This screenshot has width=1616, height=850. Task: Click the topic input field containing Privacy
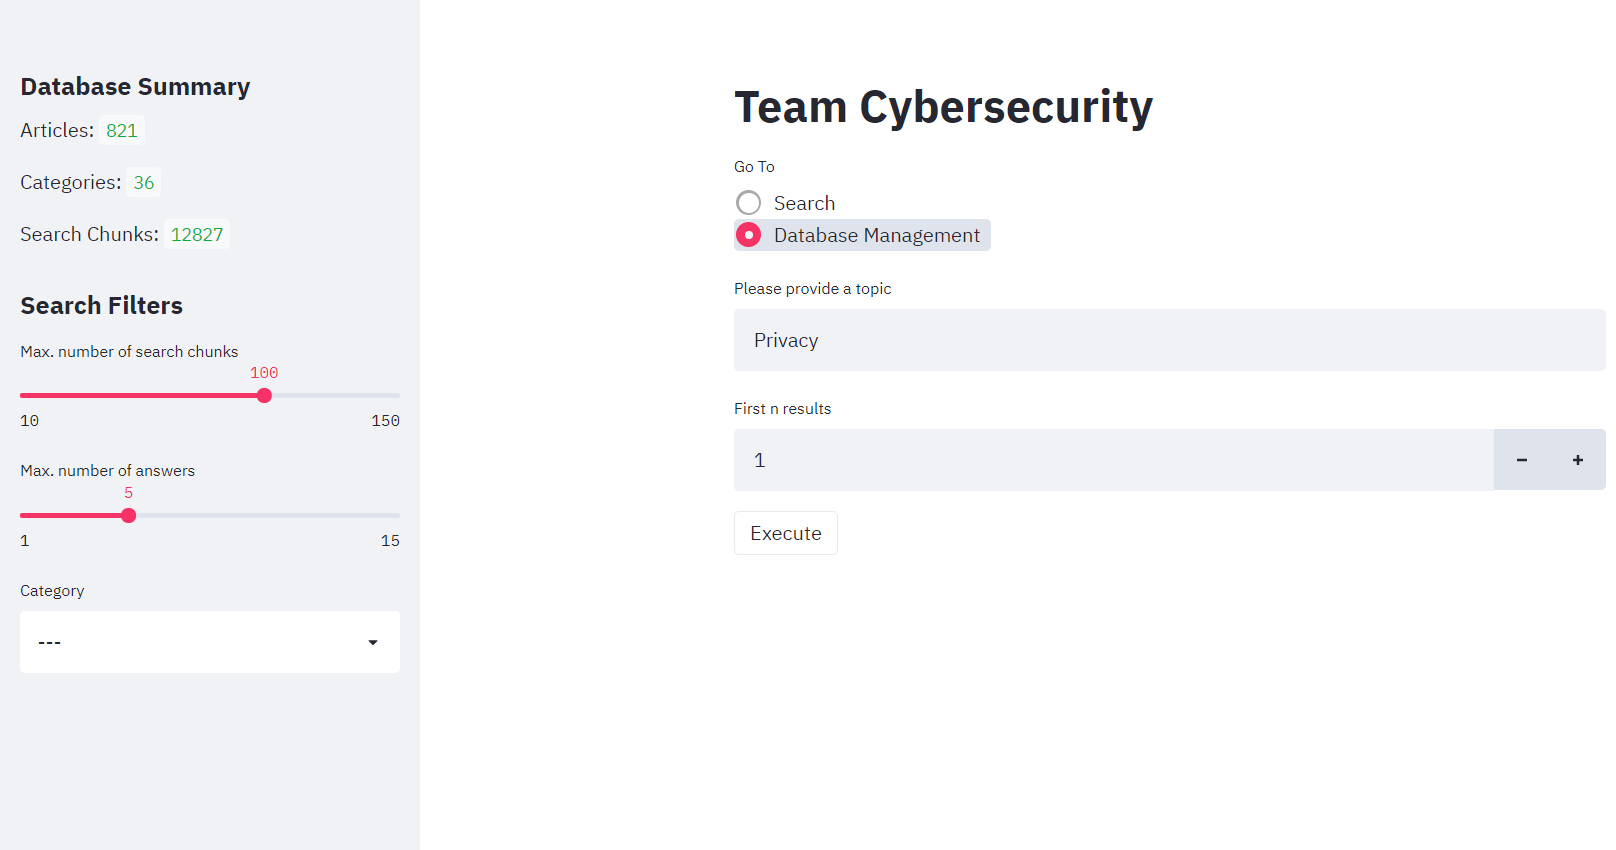(1168, 340)
